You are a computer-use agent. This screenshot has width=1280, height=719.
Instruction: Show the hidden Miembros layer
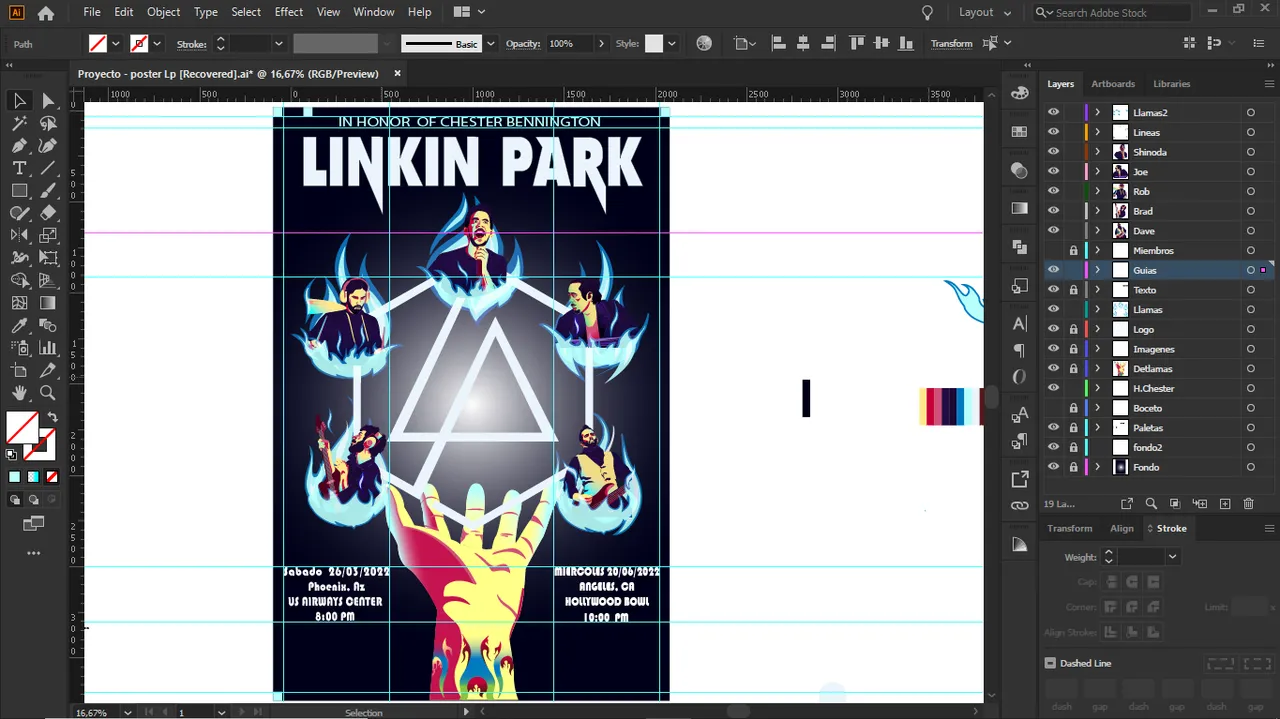point(1053,251)
